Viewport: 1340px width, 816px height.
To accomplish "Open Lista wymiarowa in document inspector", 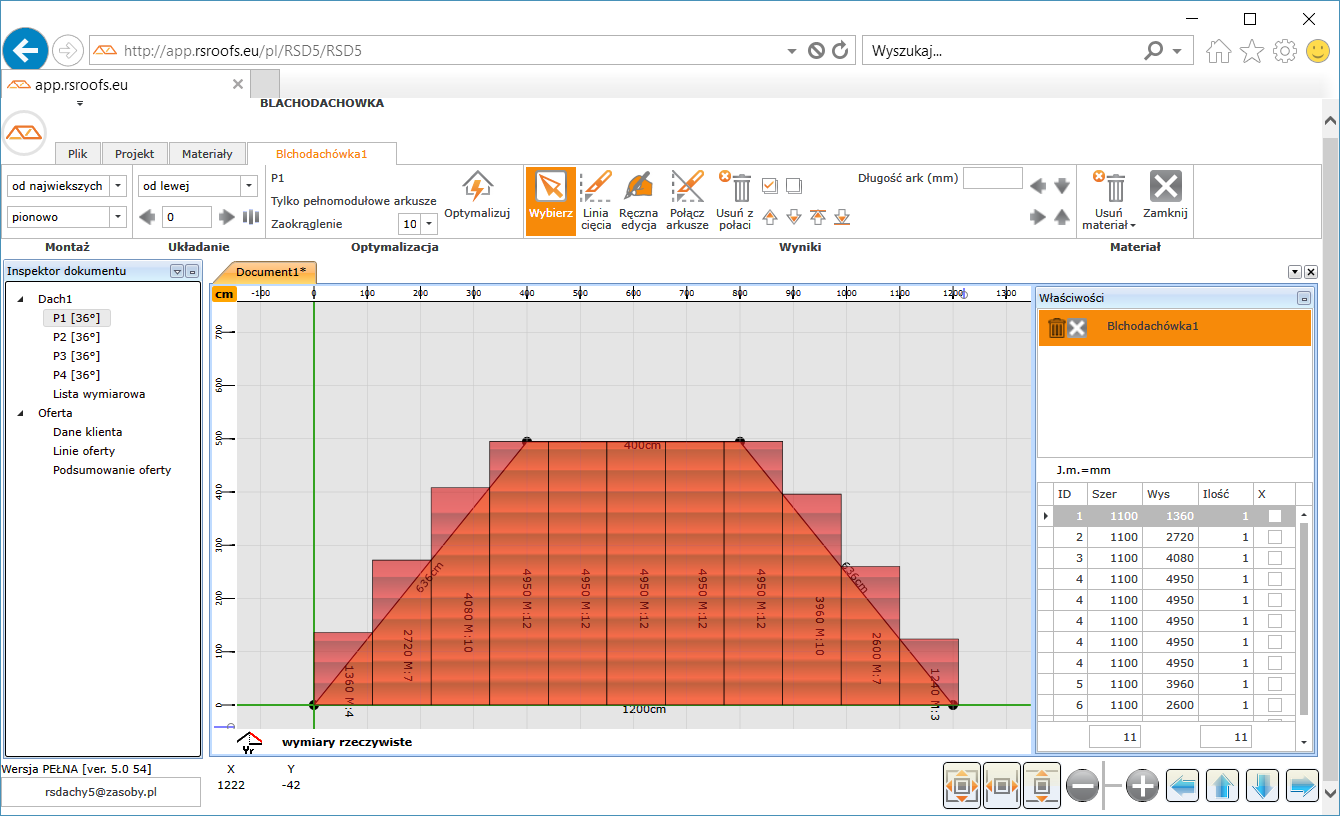I will [99, 394].
